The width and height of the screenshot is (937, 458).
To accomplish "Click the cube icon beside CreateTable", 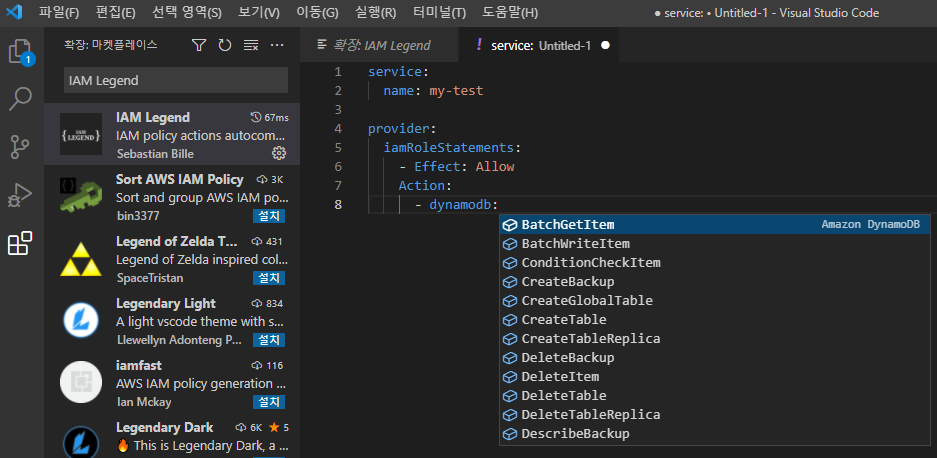I will pos(510,320).
